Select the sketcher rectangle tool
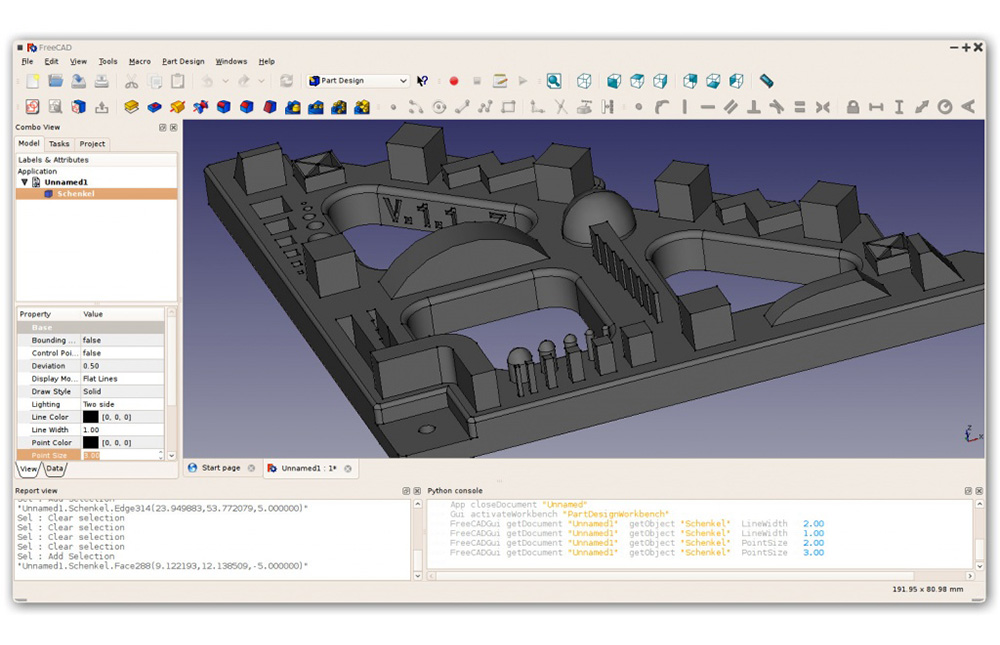 508,107
